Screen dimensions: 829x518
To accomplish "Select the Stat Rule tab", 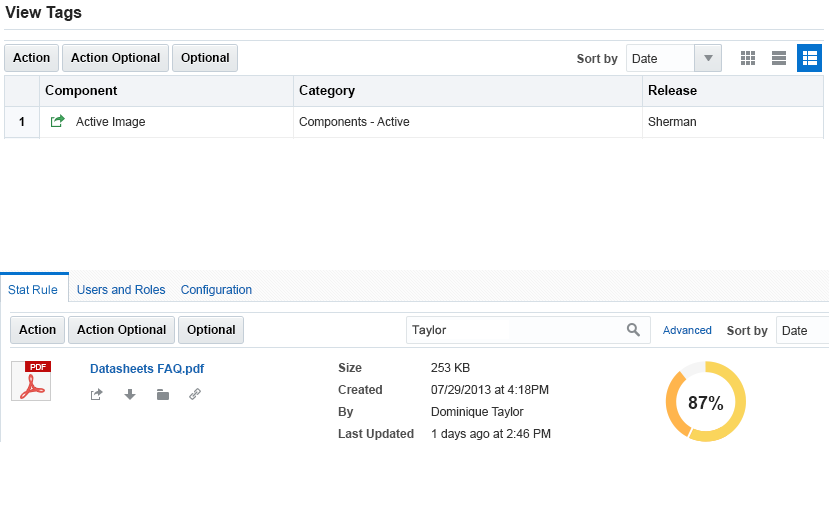I will pyautogui.click(x=33, y=290).
